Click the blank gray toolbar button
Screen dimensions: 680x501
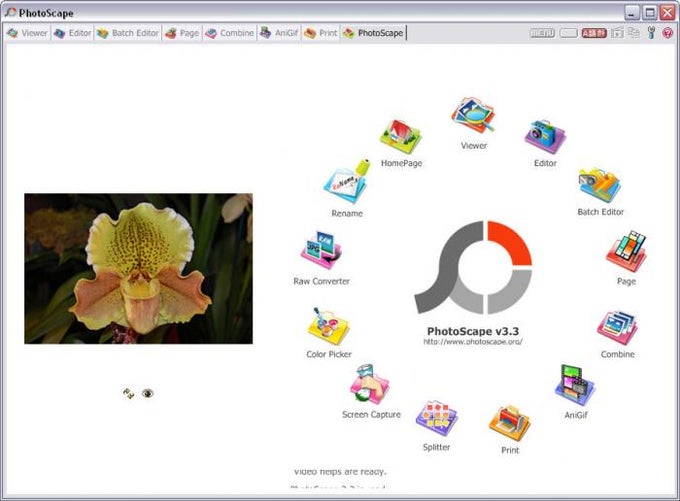[569, 33]
